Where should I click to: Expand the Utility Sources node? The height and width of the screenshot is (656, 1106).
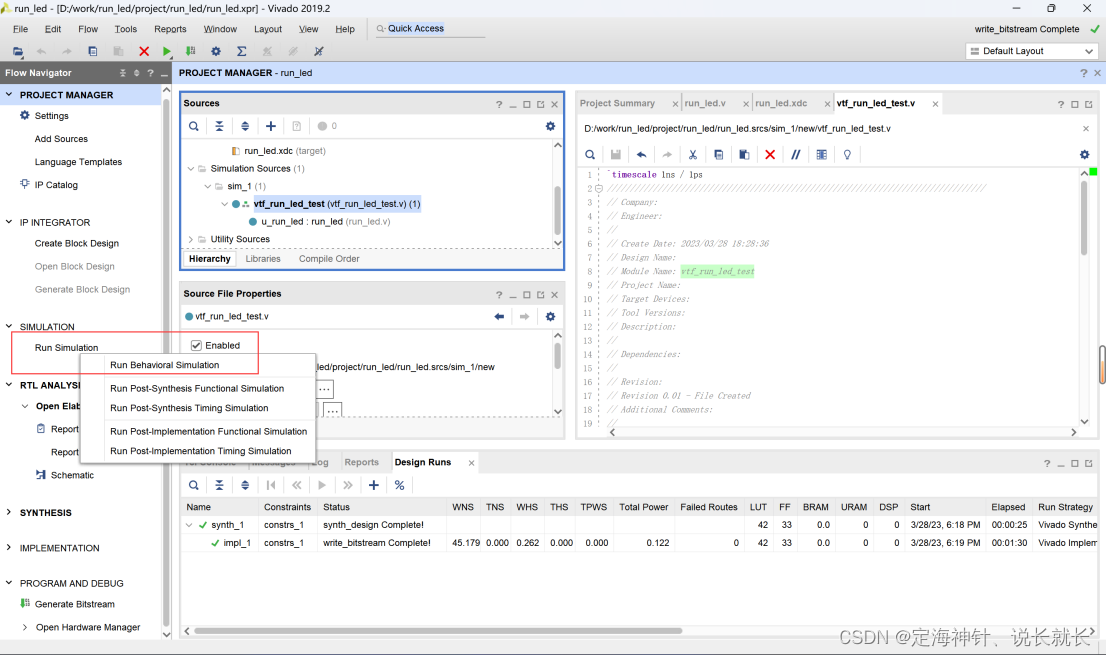tap(190, 239)
